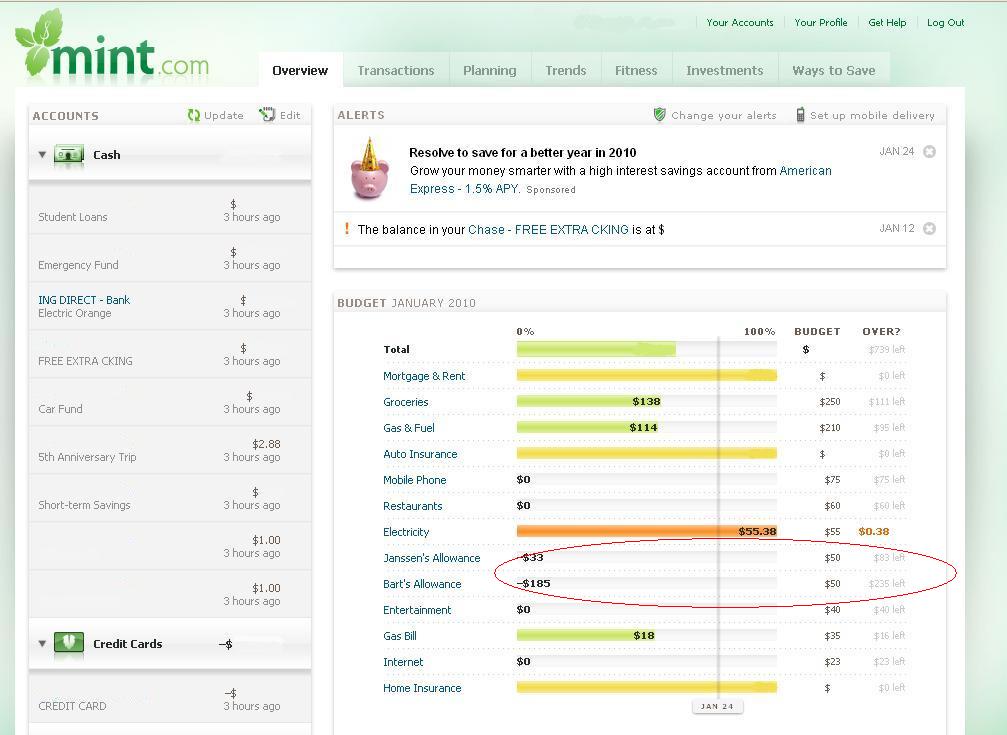
Task: Click the Edit hand icon in Accounts
Action: (267, 114)
